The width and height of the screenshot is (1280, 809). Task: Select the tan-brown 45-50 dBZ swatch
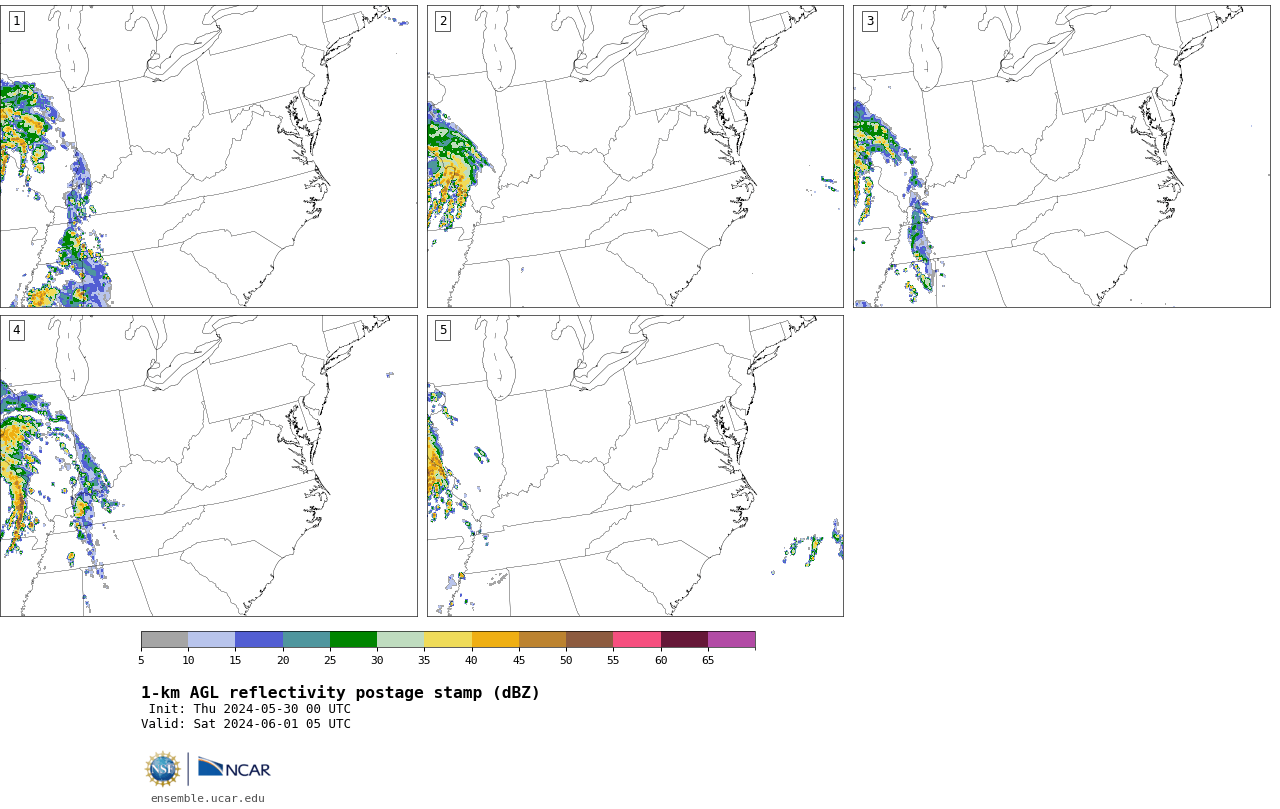click(542, 640)
